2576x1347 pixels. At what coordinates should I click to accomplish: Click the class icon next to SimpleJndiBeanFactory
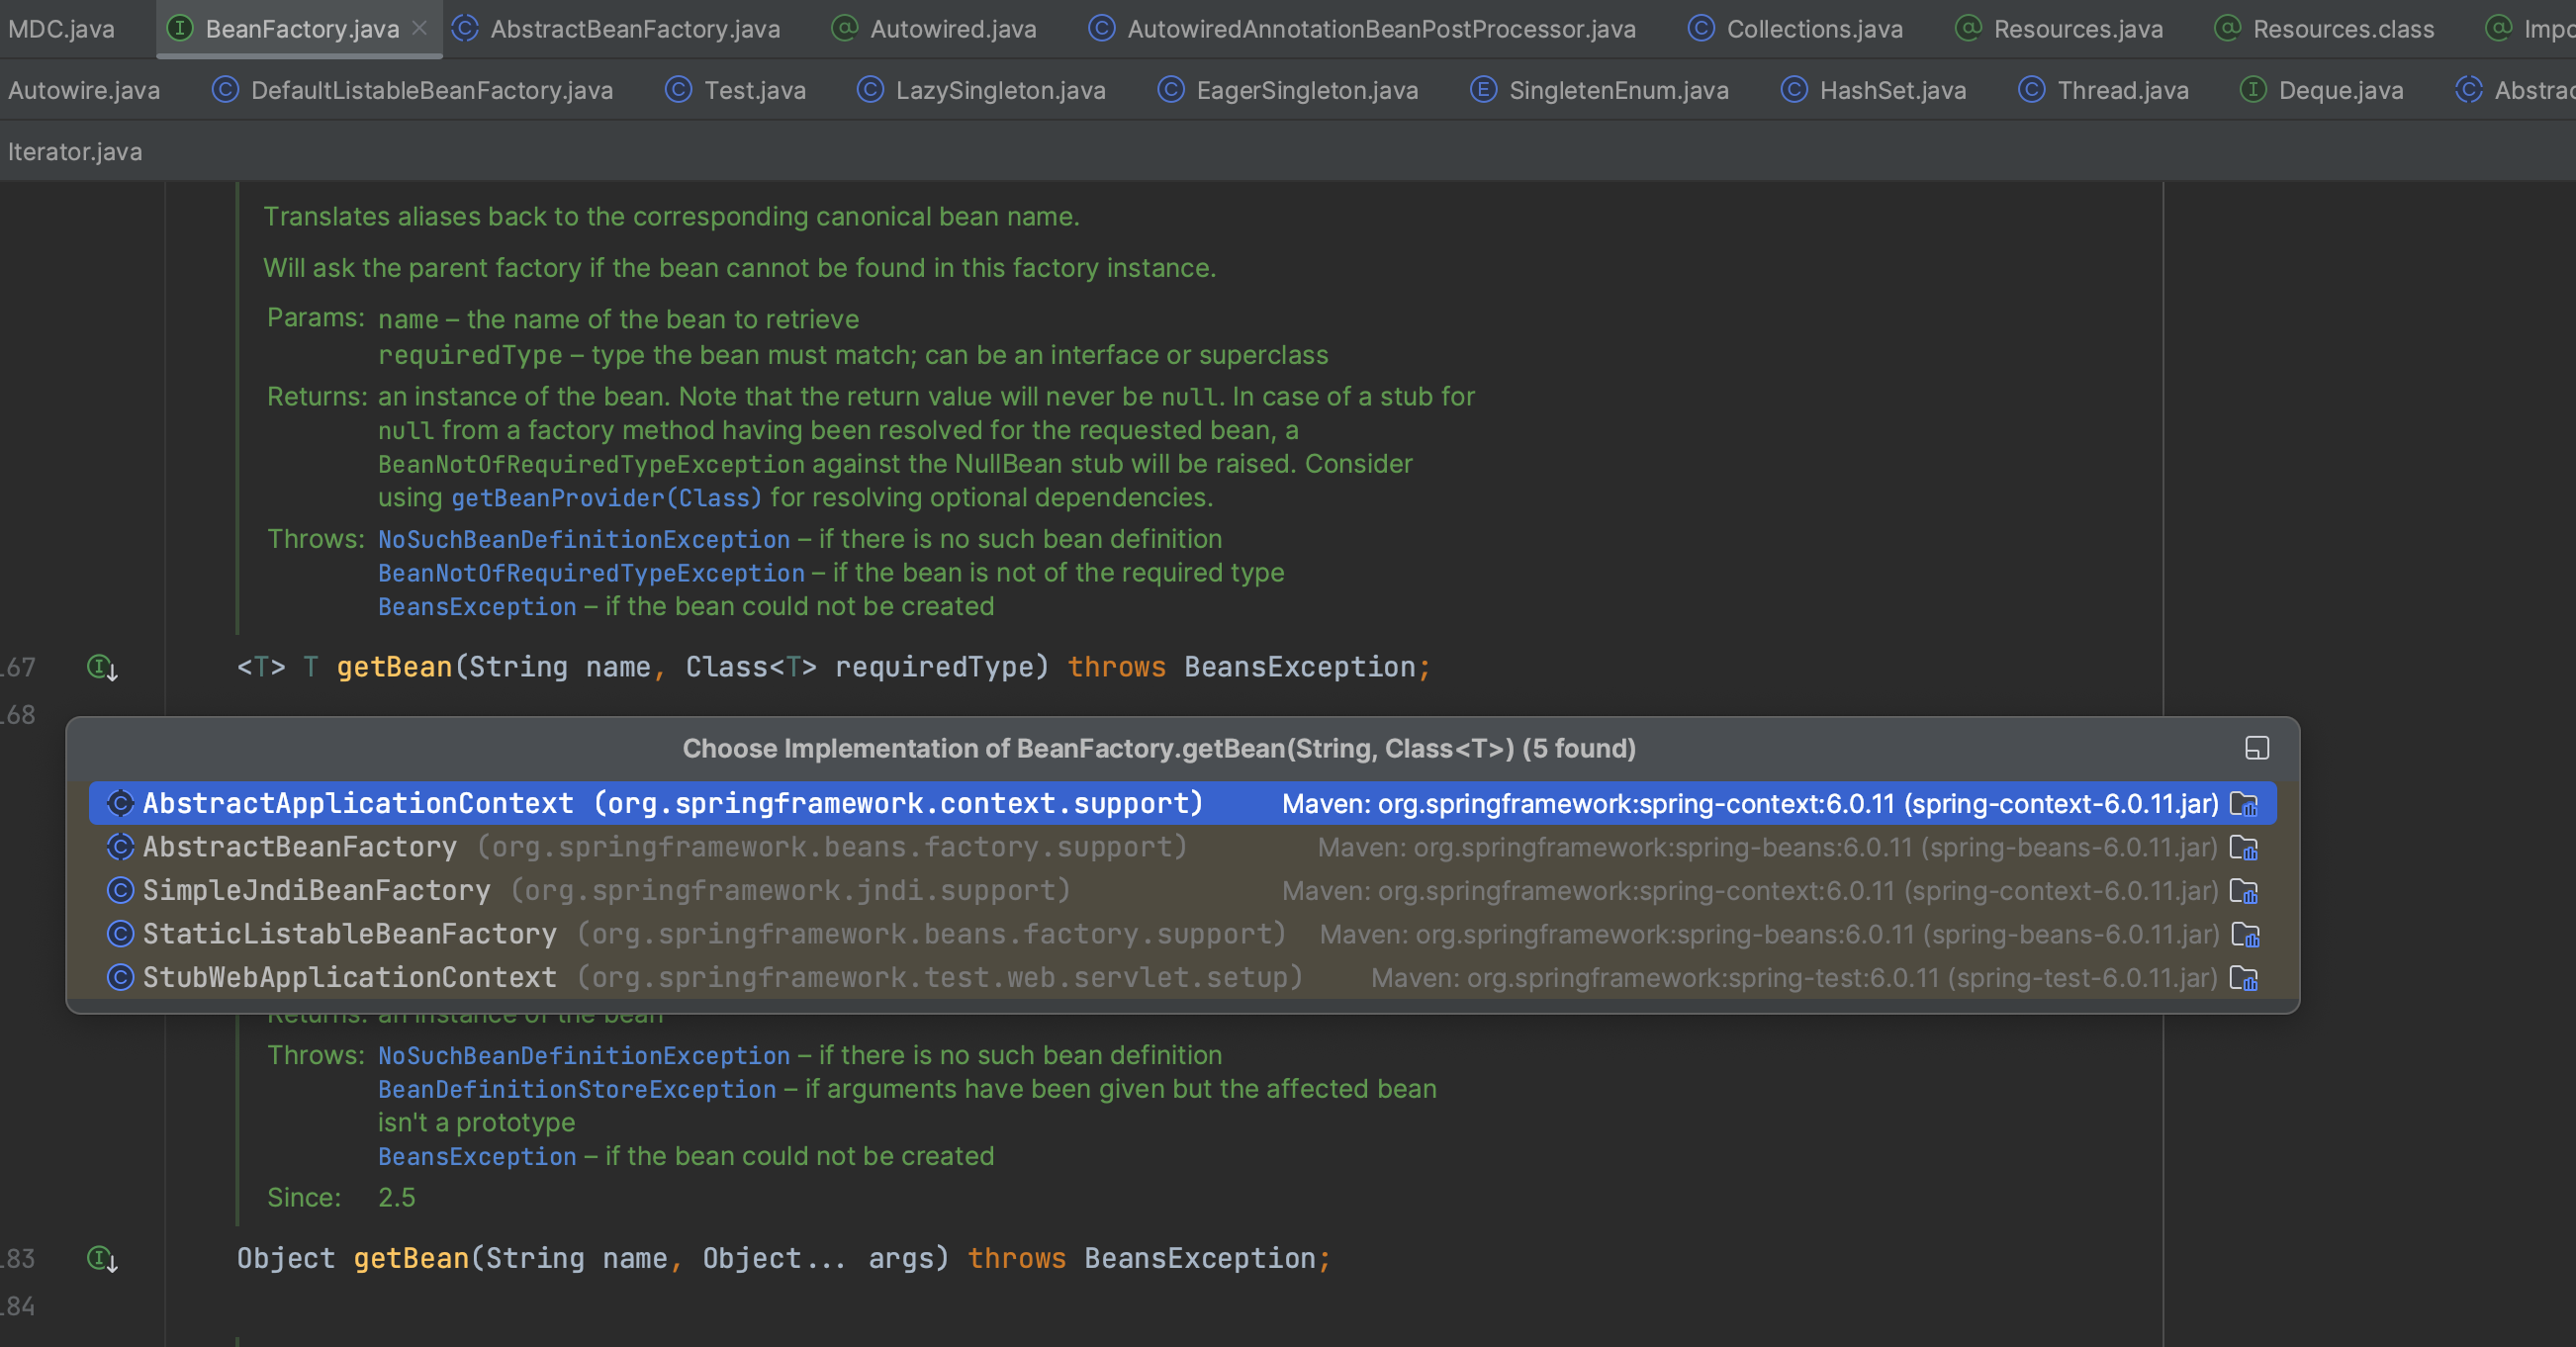(x=120, y=890)
